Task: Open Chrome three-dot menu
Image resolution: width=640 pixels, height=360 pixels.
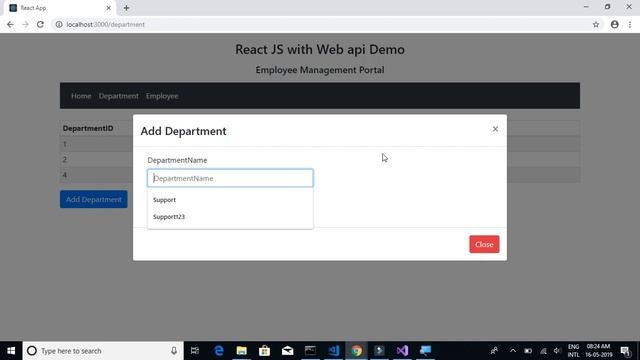Action: 630,24
